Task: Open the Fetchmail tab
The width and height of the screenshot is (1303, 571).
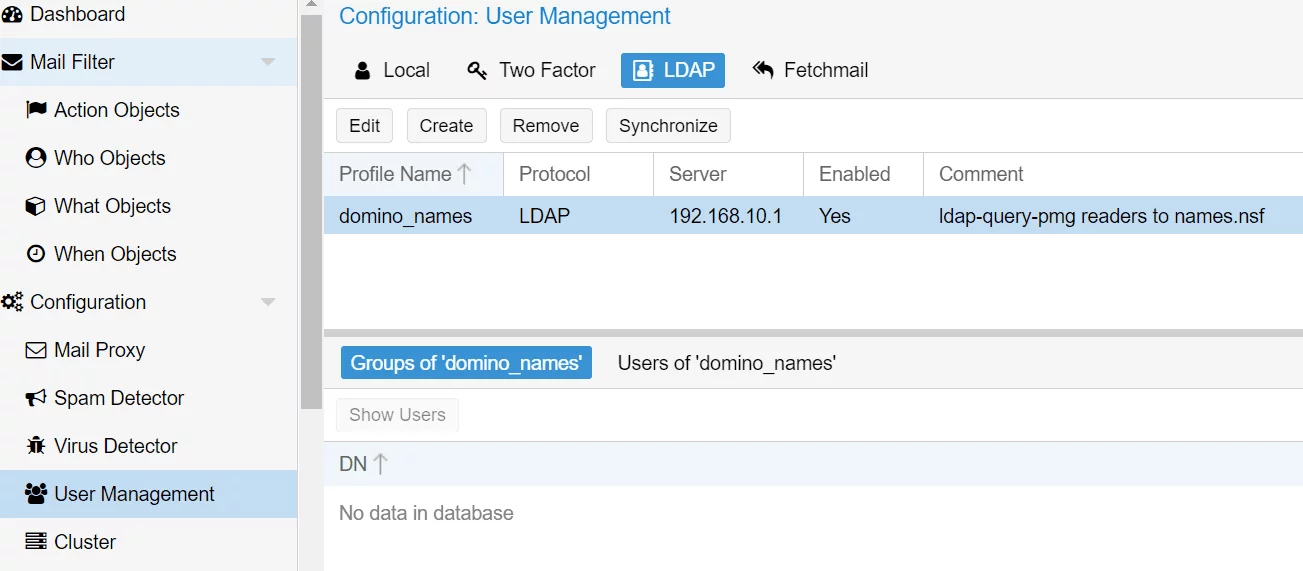Action: pos(810,70)
